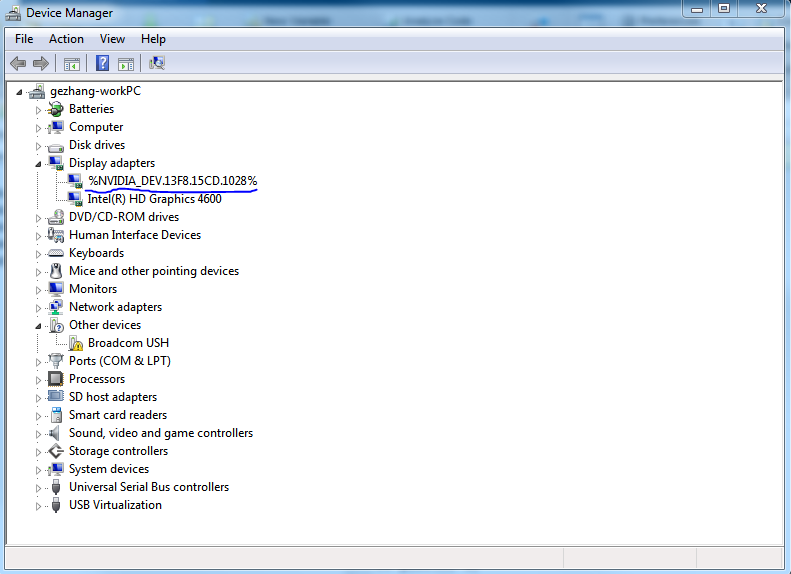Click the Keyboards category icon
This screenshot has height=574, width=791.
[x=55, y=253]
